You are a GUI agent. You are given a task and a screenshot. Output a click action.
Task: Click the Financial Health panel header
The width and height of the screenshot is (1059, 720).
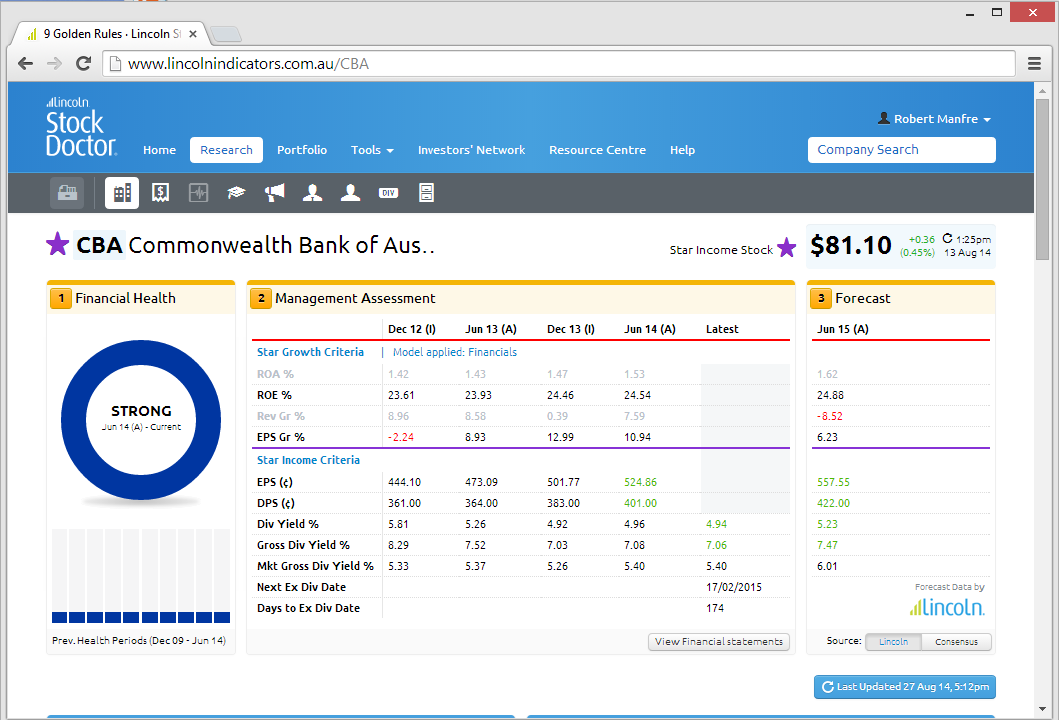pyautogui.click(x=141, y=298)
